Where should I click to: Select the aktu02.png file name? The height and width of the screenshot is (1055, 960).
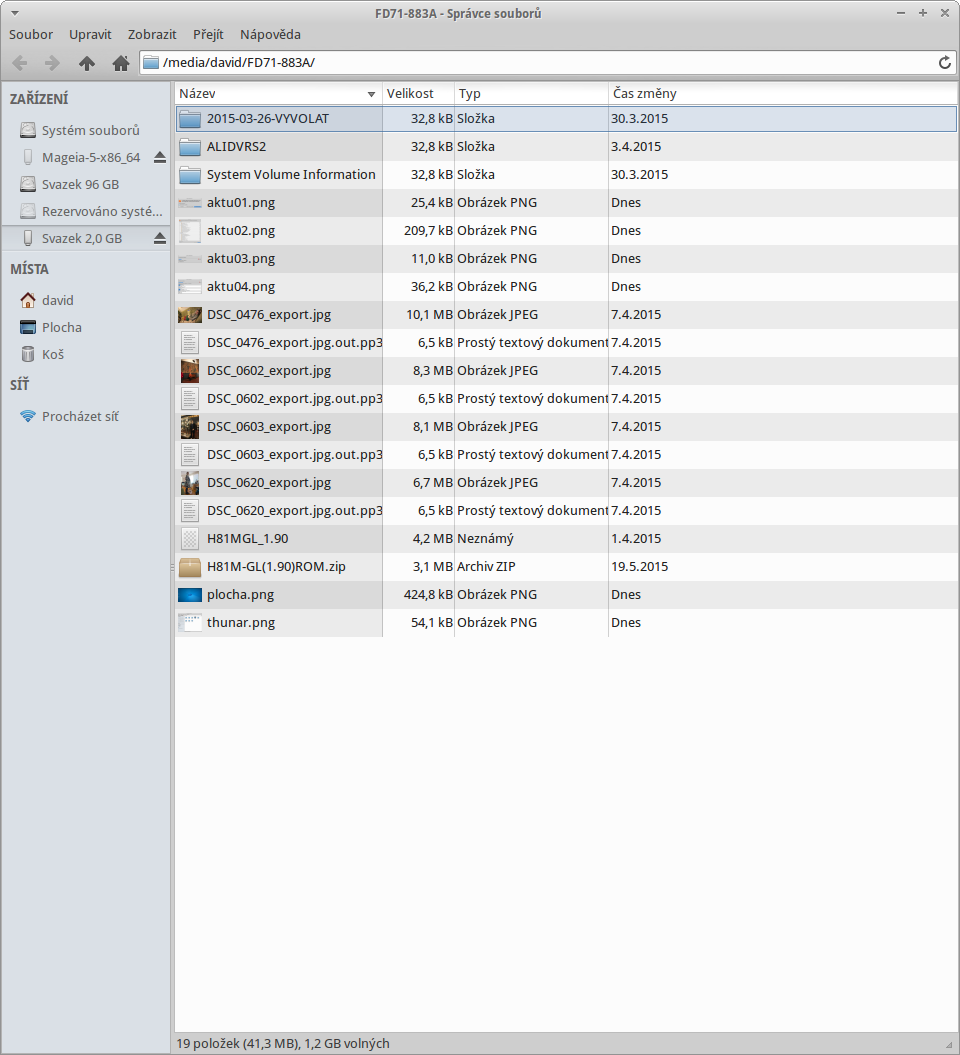tap(241, 231)
